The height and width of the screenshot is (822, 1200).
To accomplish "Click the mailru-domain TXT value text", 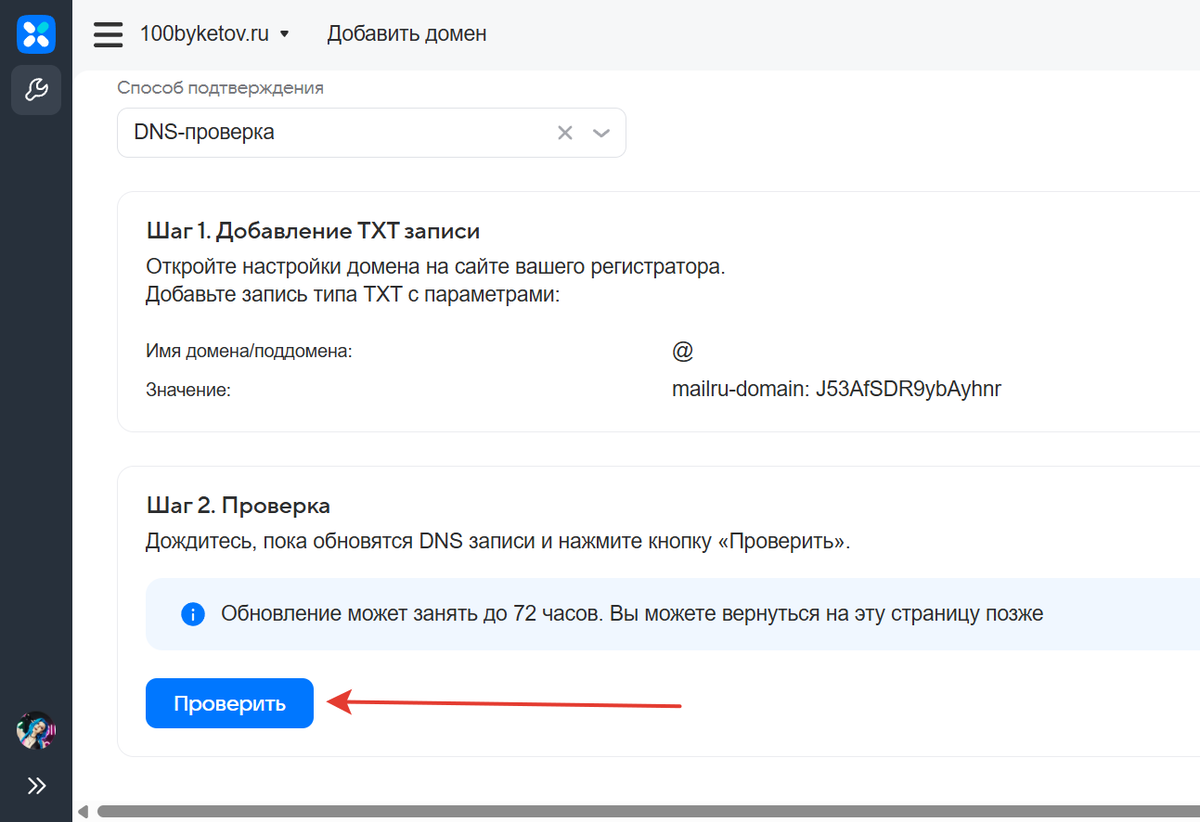I will [x=837, y=388].
